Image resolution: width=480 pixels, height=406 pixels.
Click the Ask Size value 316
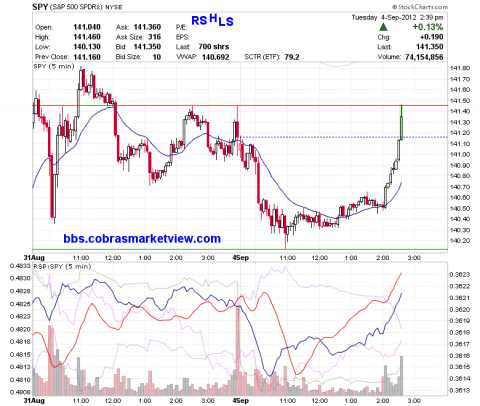click(x=154, y=37)
